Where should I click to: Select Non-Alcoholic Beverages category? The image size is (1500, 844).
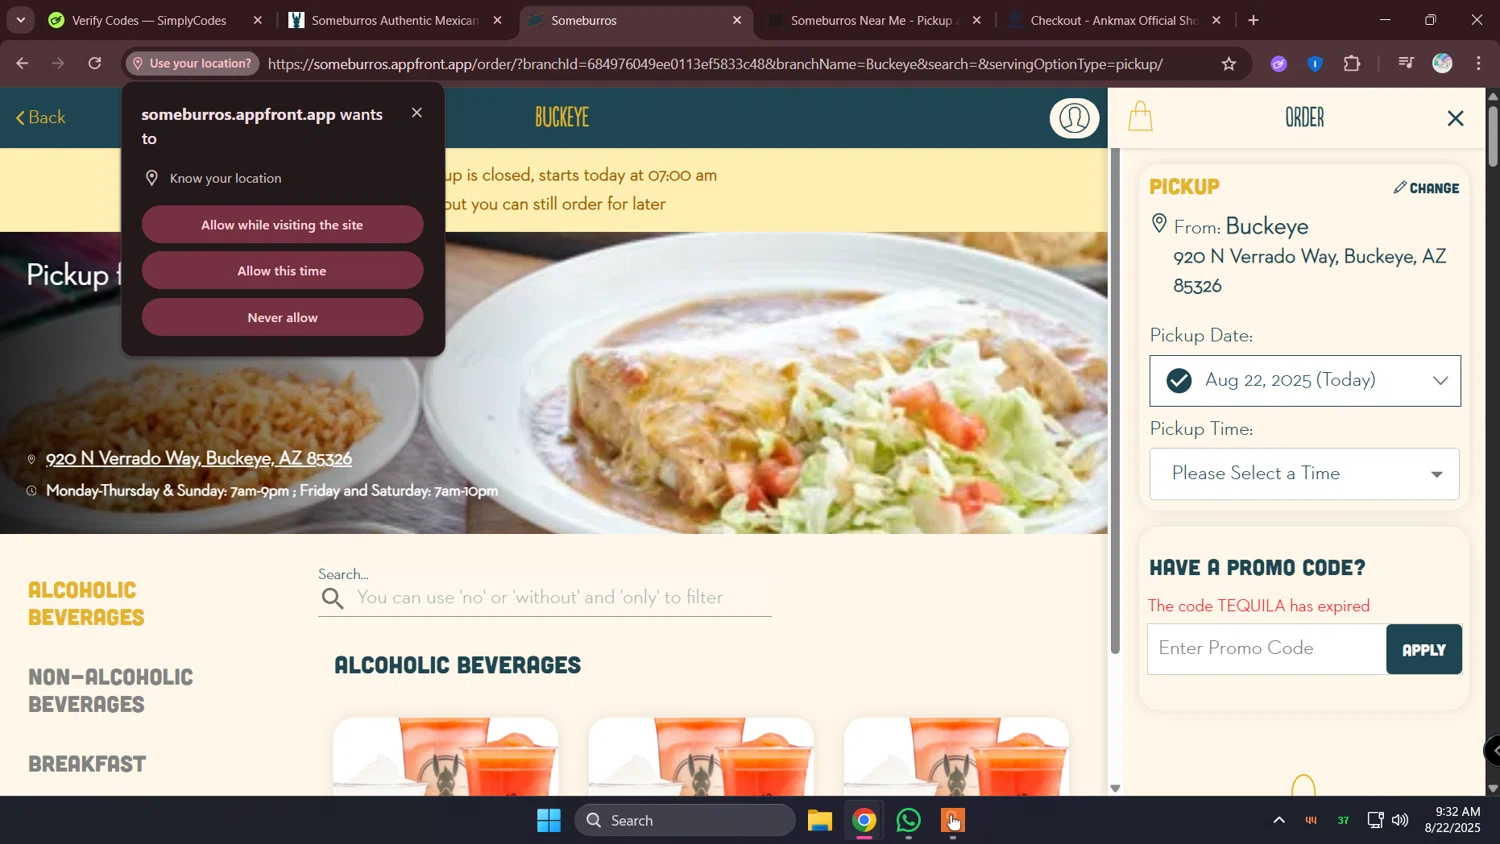coord(111,690)
